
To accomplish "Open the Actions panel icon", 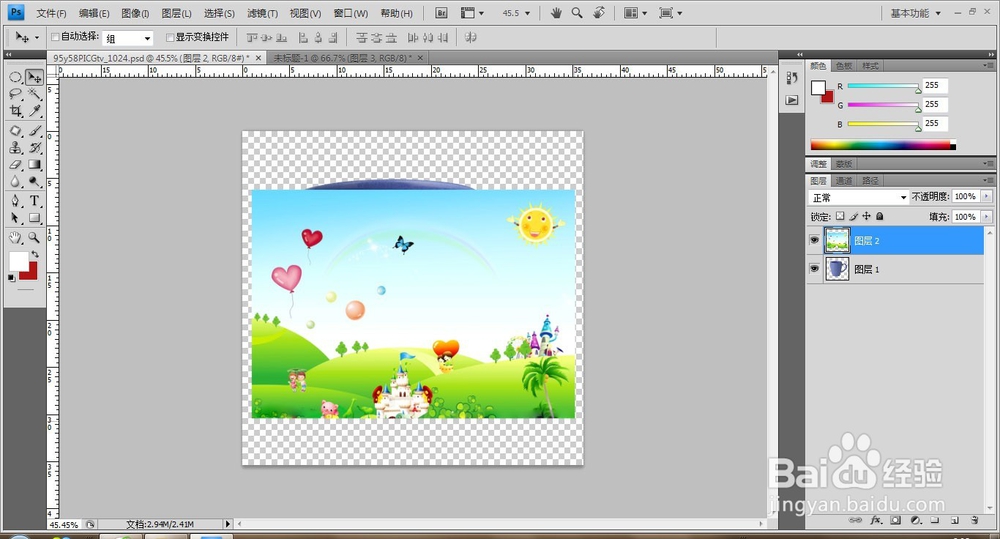I will pyautogui.click(x=791, y=100).
